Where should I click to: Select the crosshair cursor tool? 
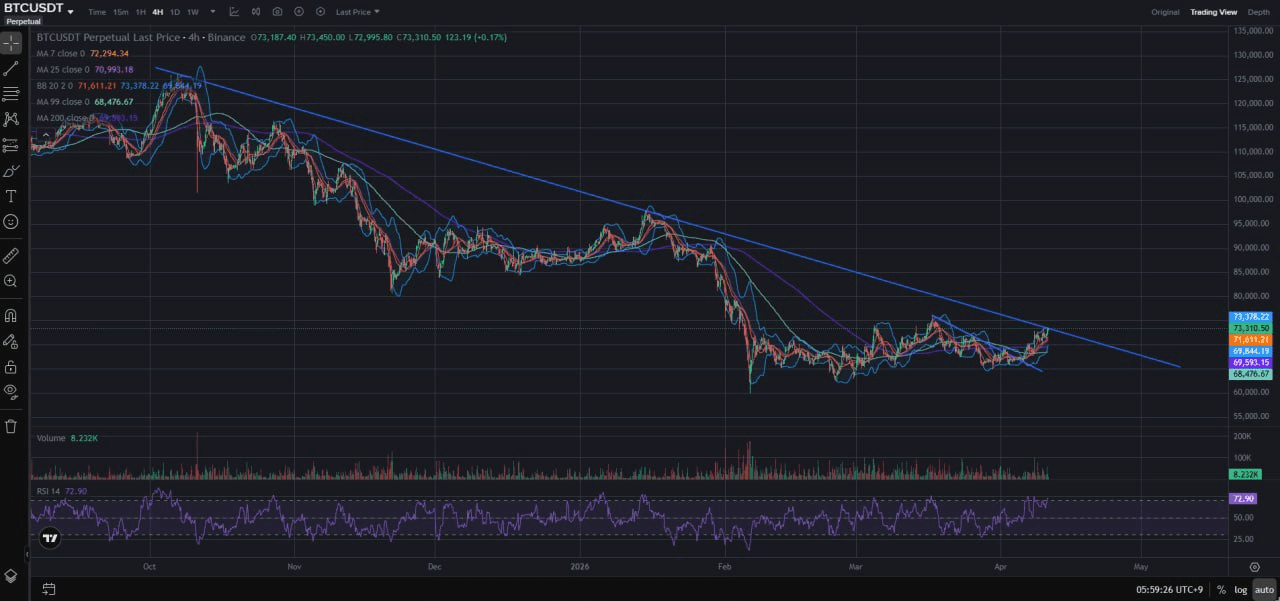click(11, 42)
